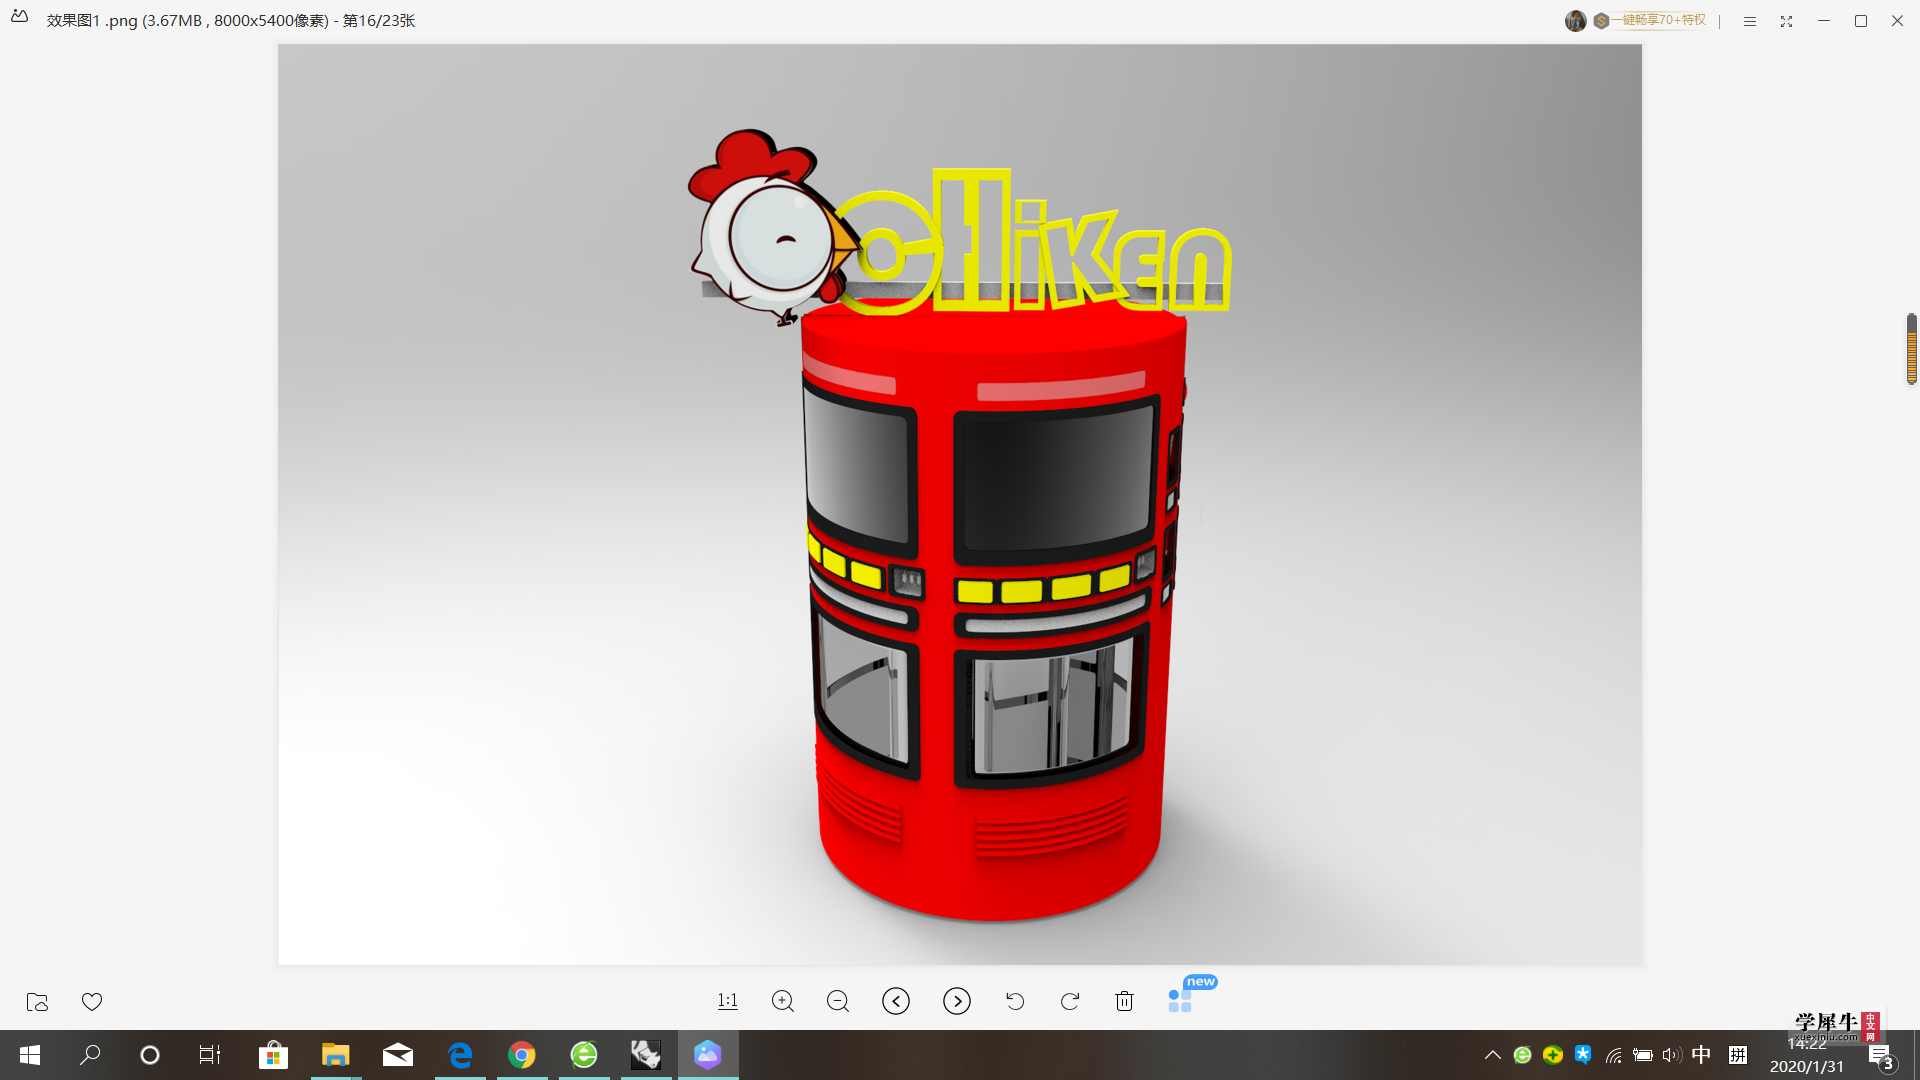Open Task View on taskbar

(210, 1055)
